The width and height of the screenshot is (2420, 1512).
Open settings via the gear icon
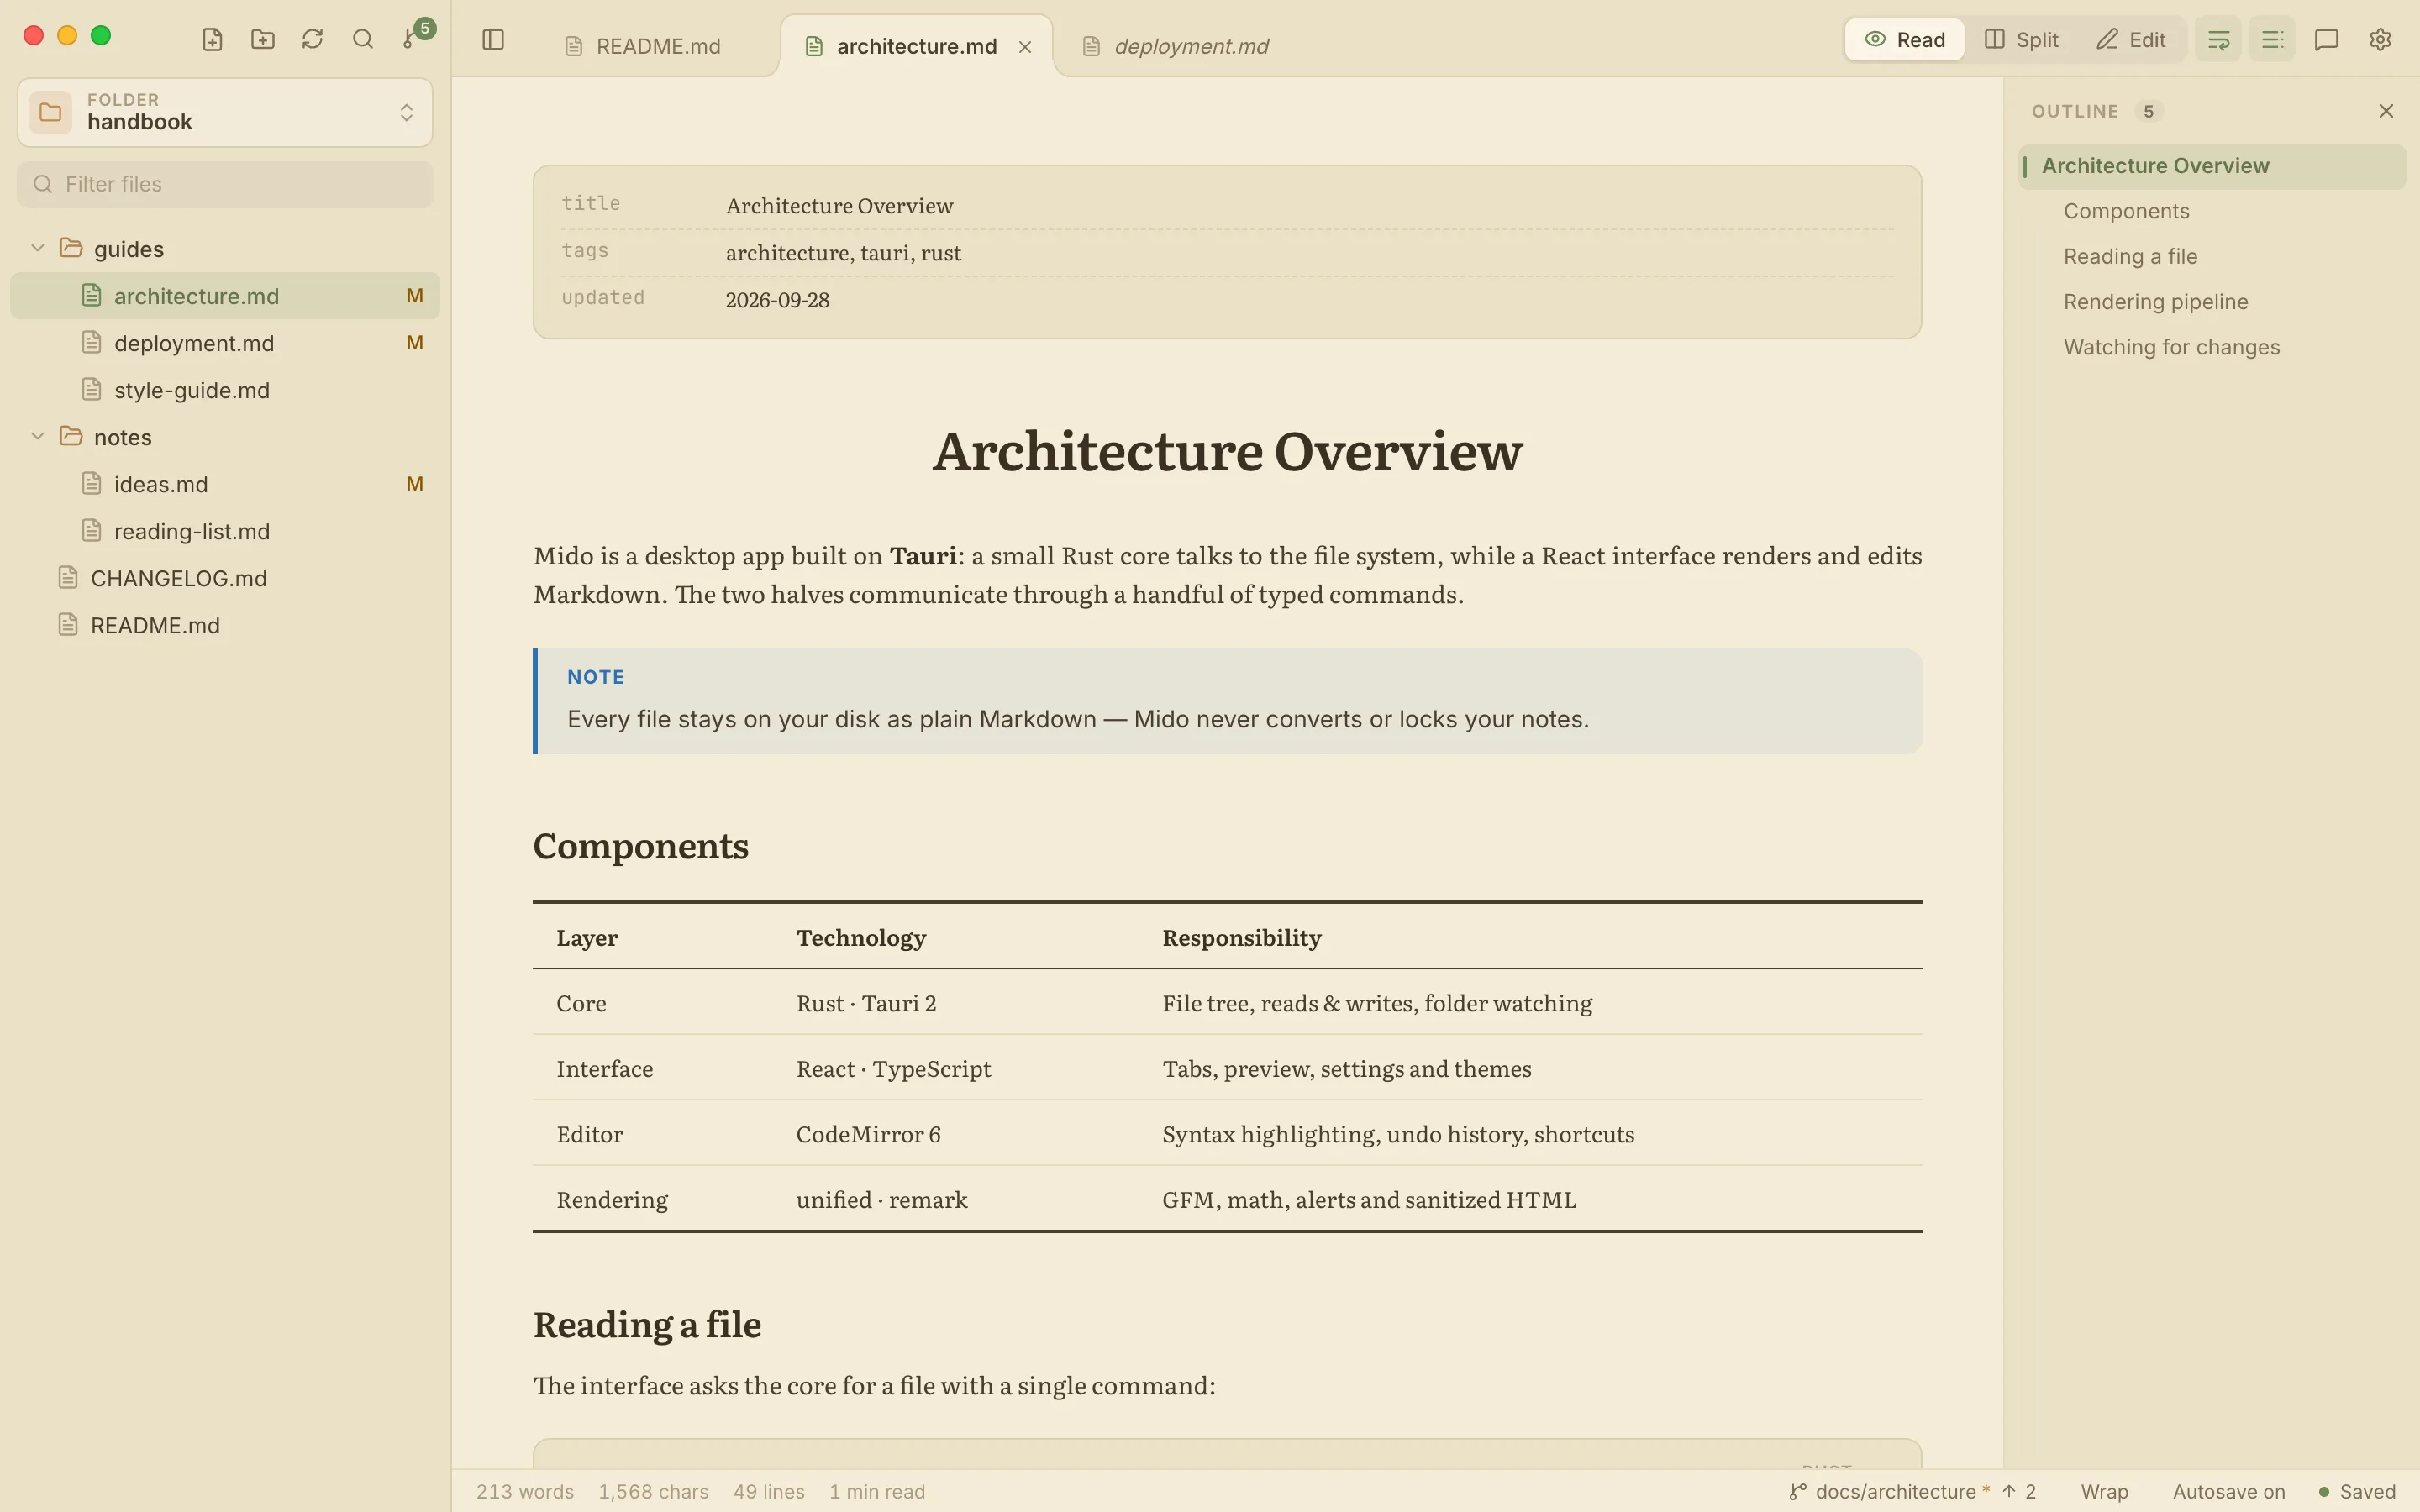coord(2380,39)
